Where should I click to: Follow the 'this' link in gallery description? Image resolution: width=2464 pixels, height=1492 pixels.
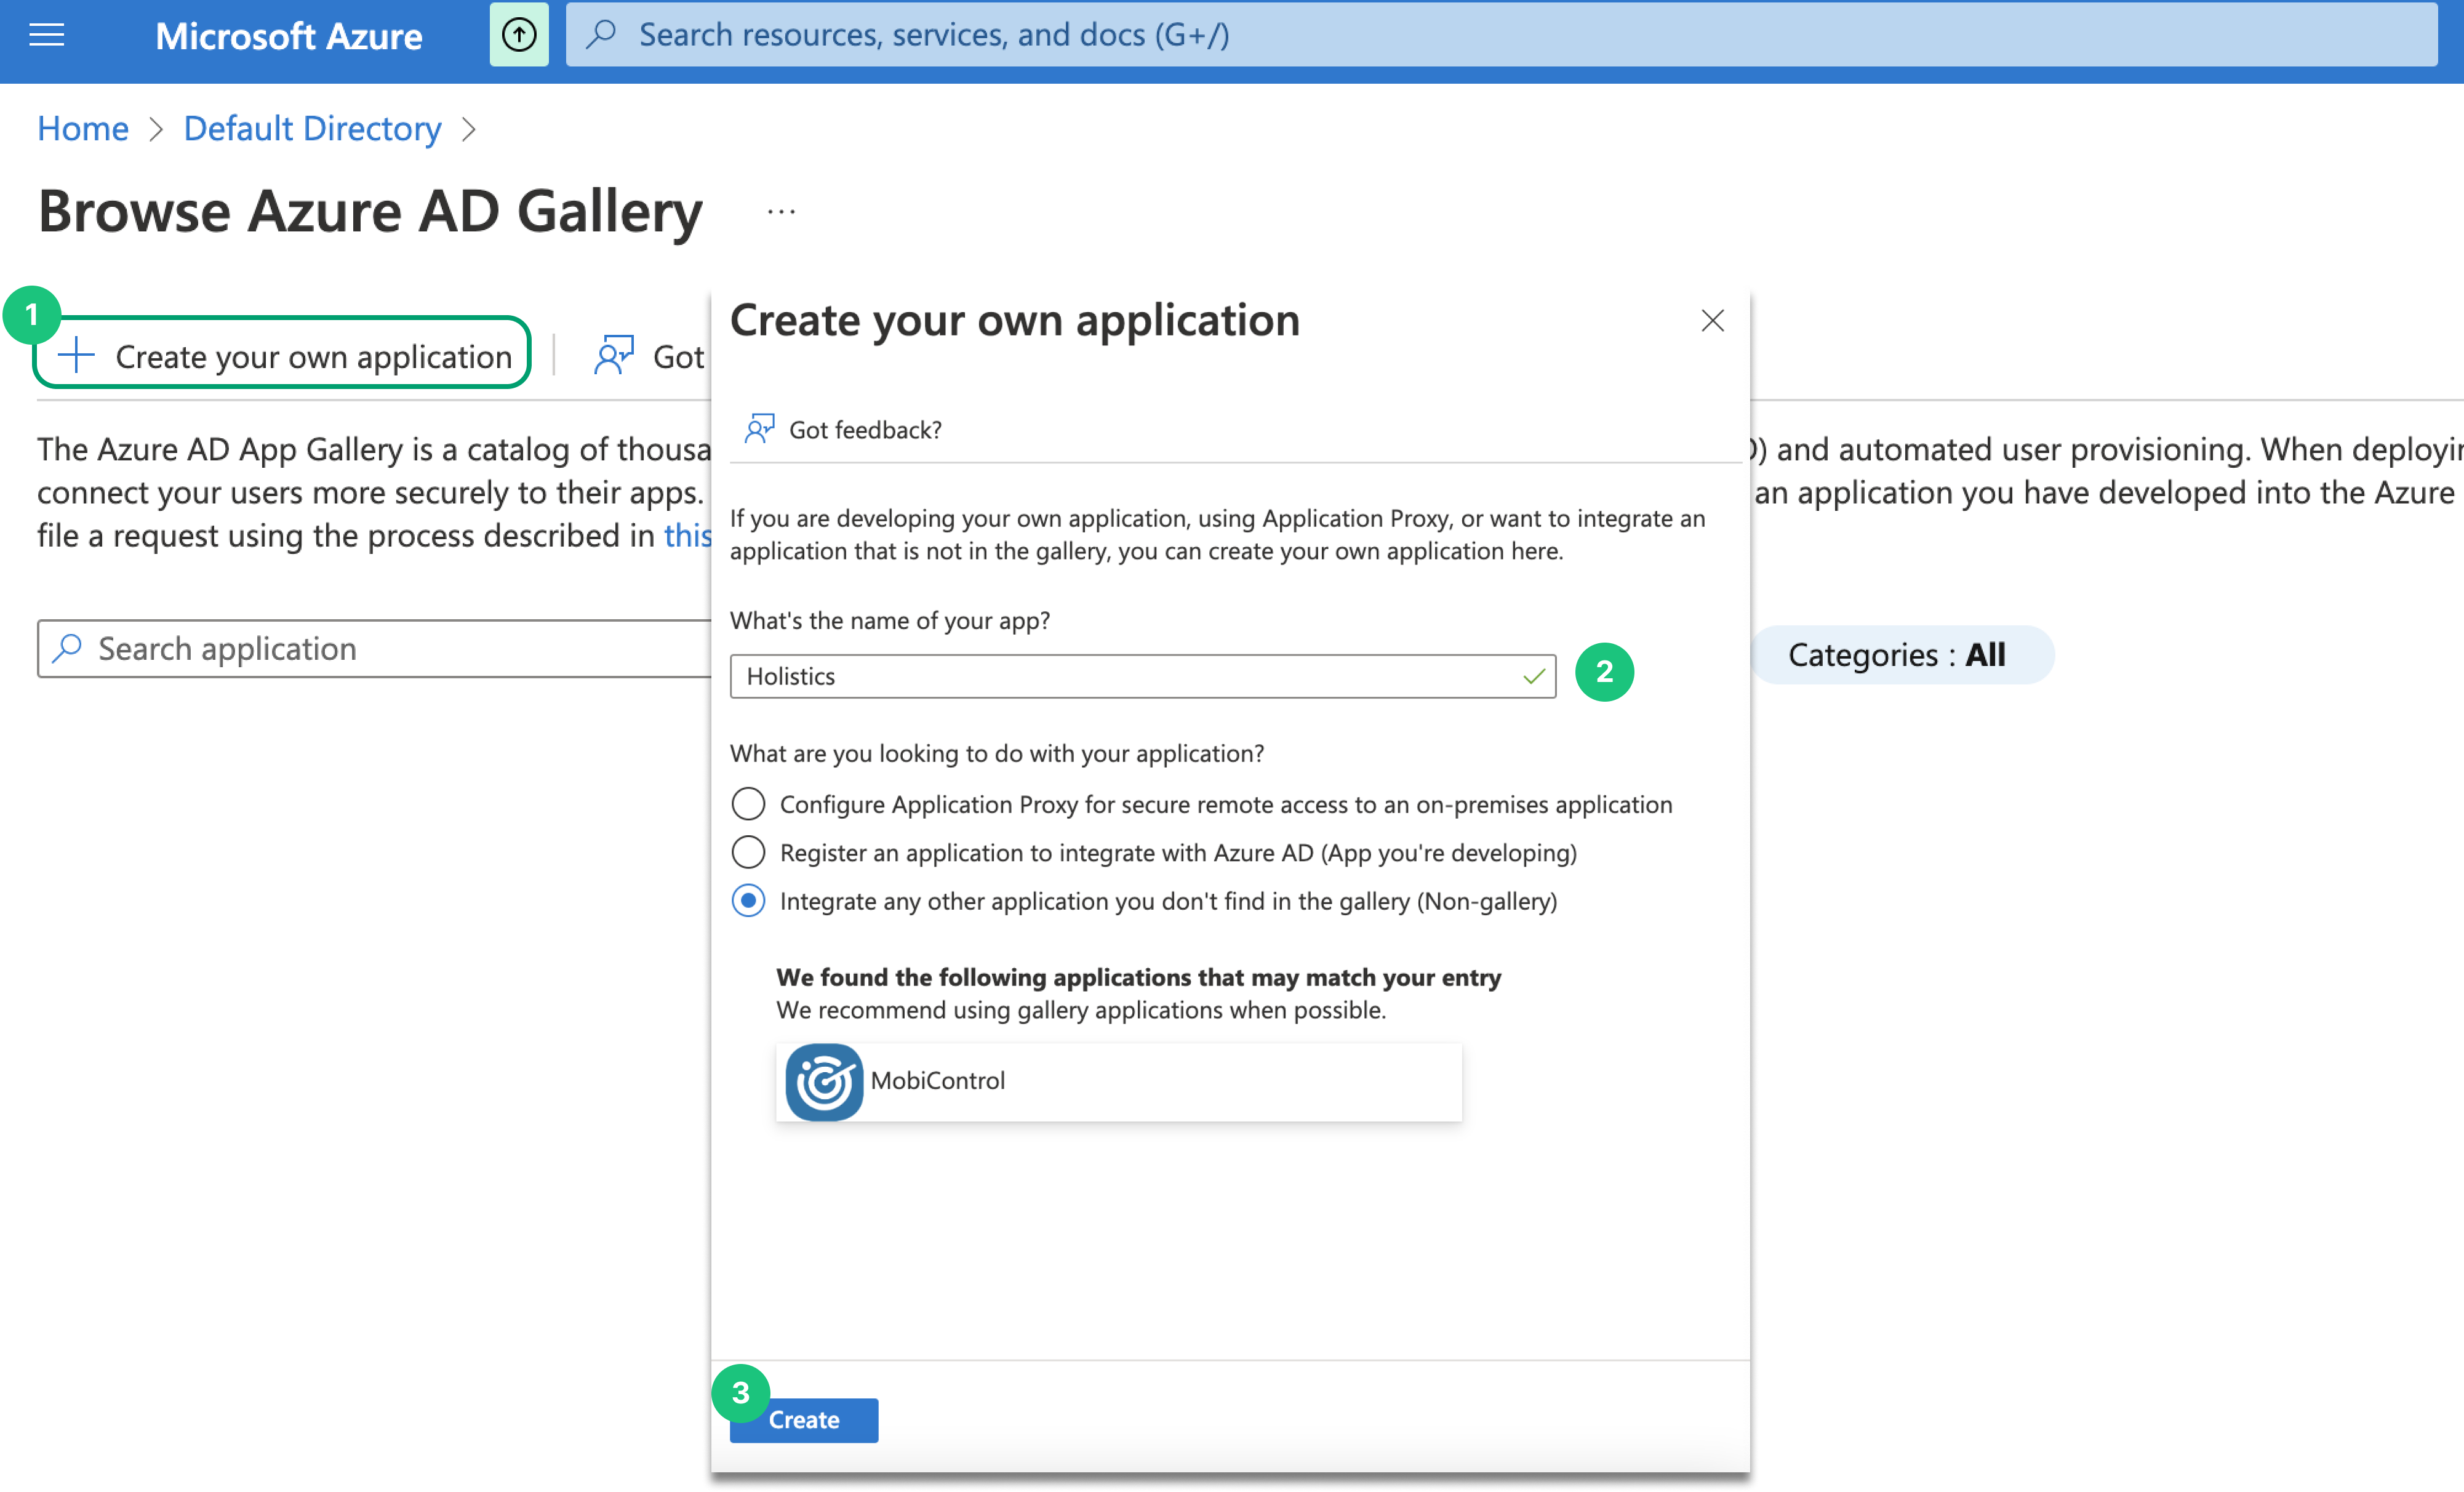pos(687,536)
